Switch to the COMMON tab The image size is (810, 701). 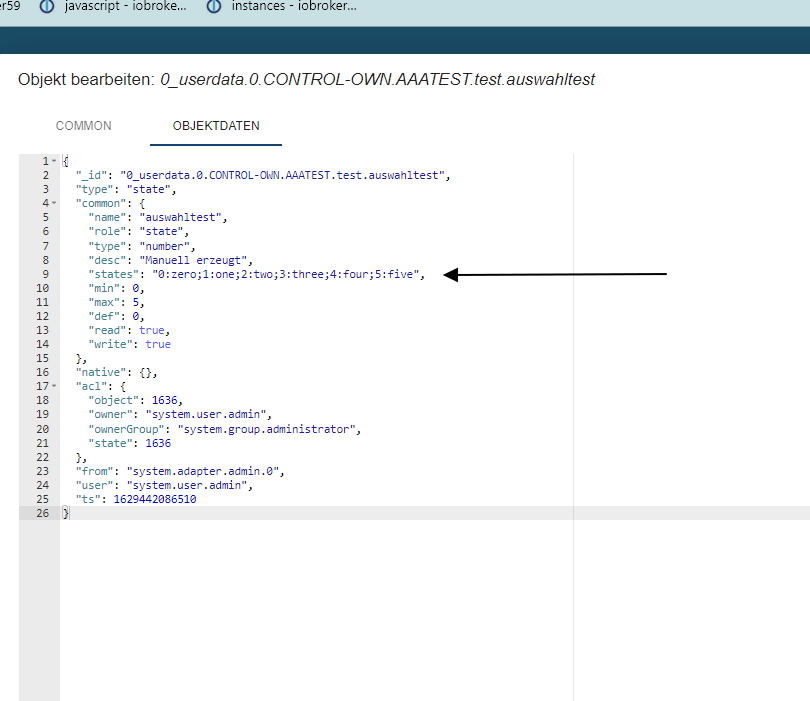point(84,126)
